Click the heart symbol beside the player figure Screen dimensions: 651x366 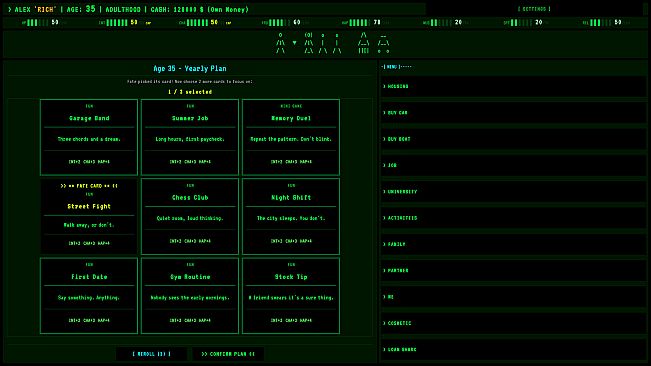pos(294,43)
